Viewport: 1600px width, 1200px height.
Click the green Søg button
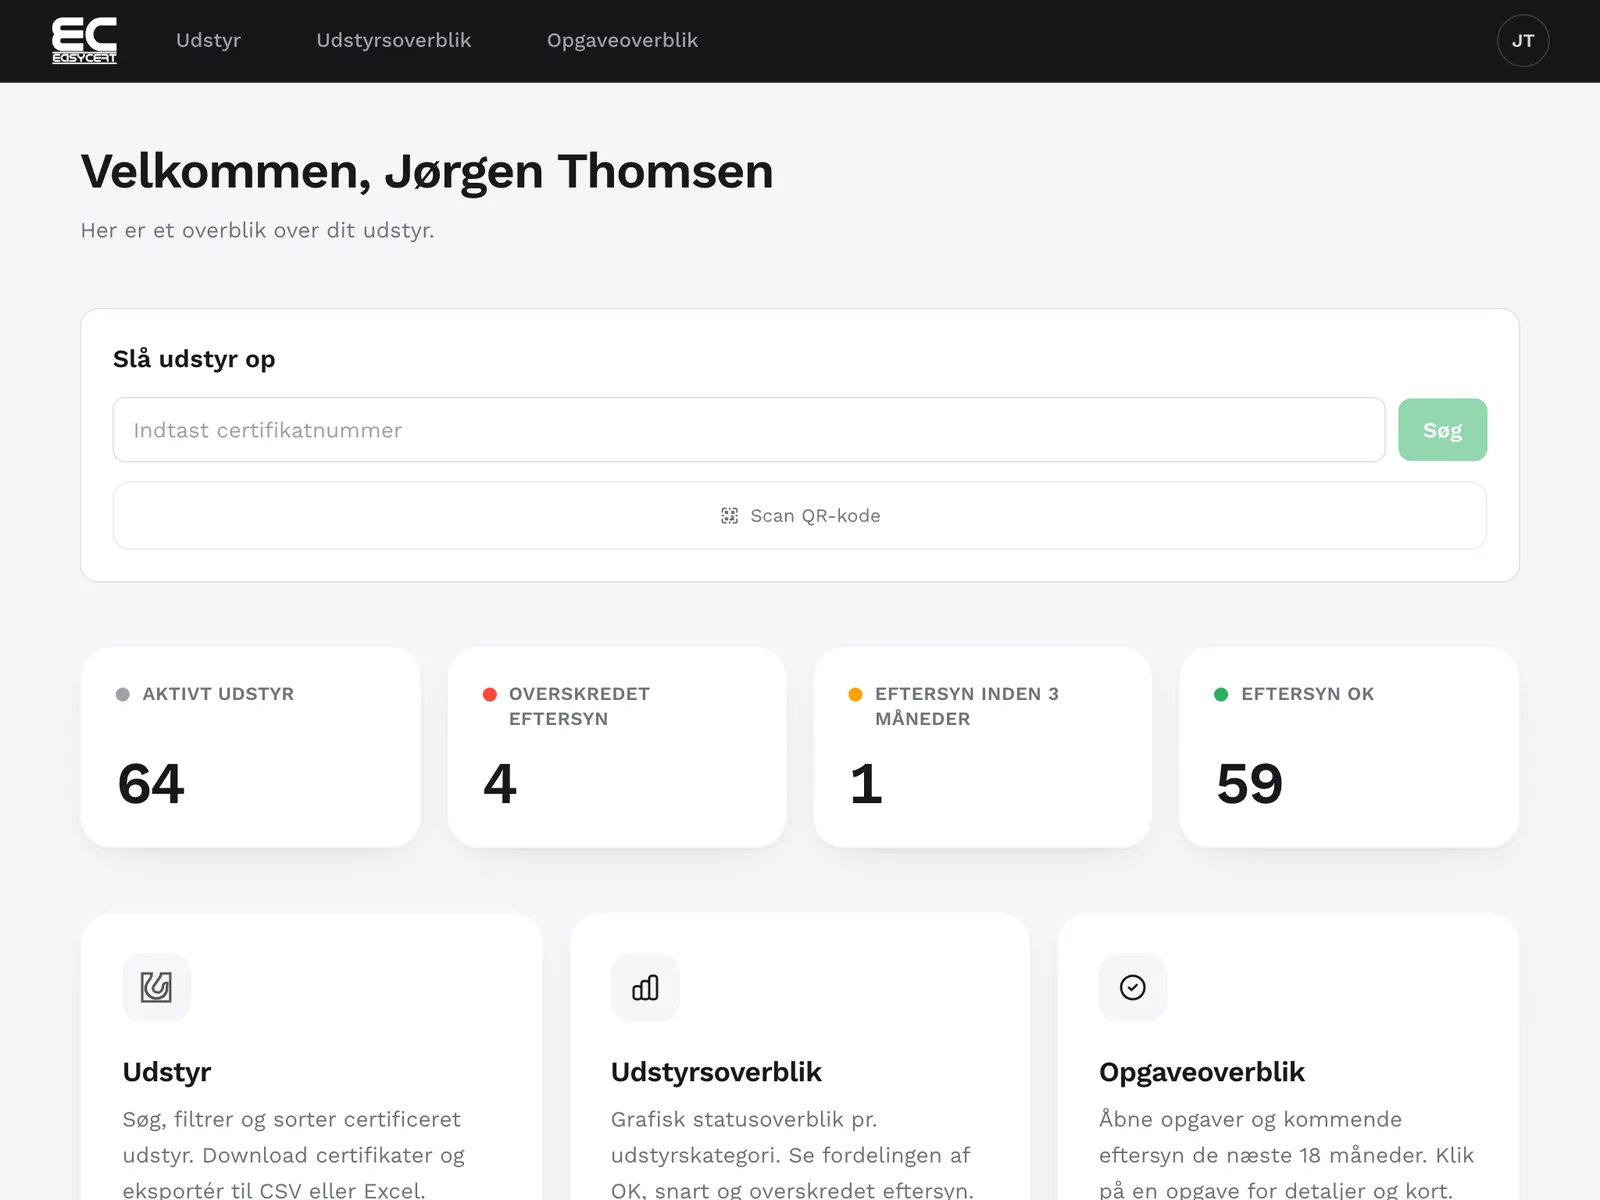[1442, 430]
